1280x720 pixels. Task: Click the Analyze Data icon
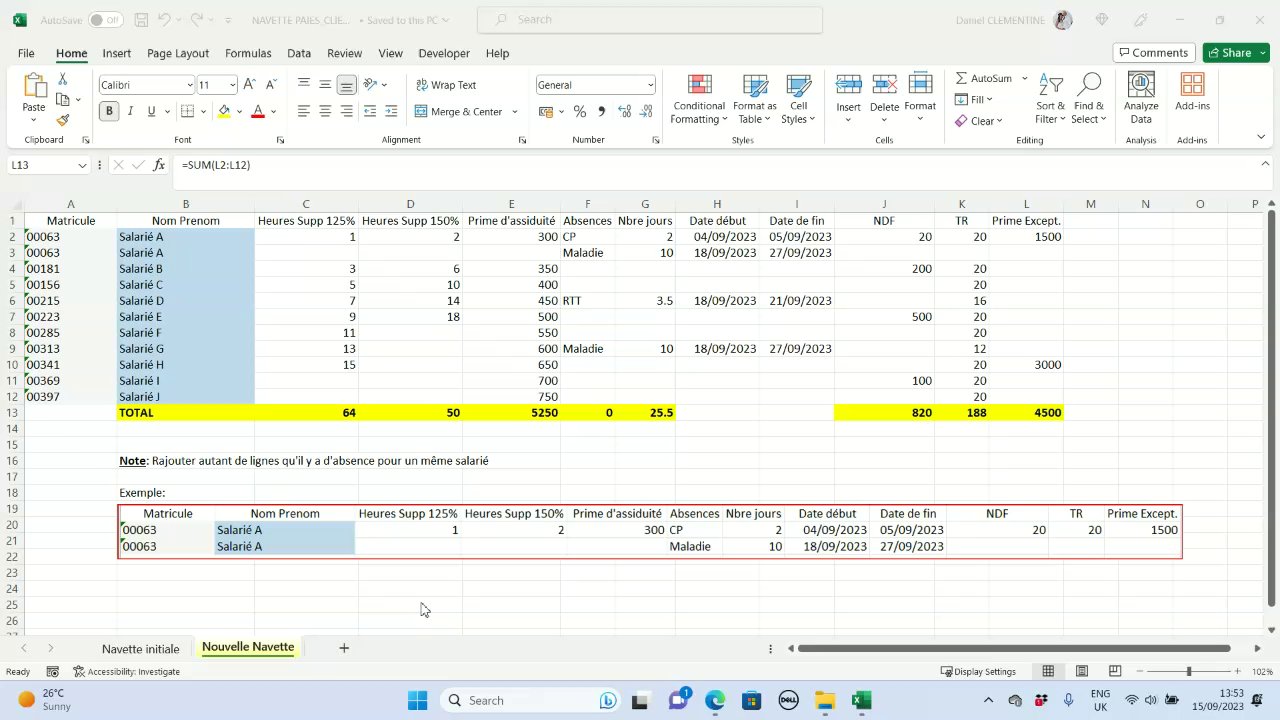[x=1140, y=100]
